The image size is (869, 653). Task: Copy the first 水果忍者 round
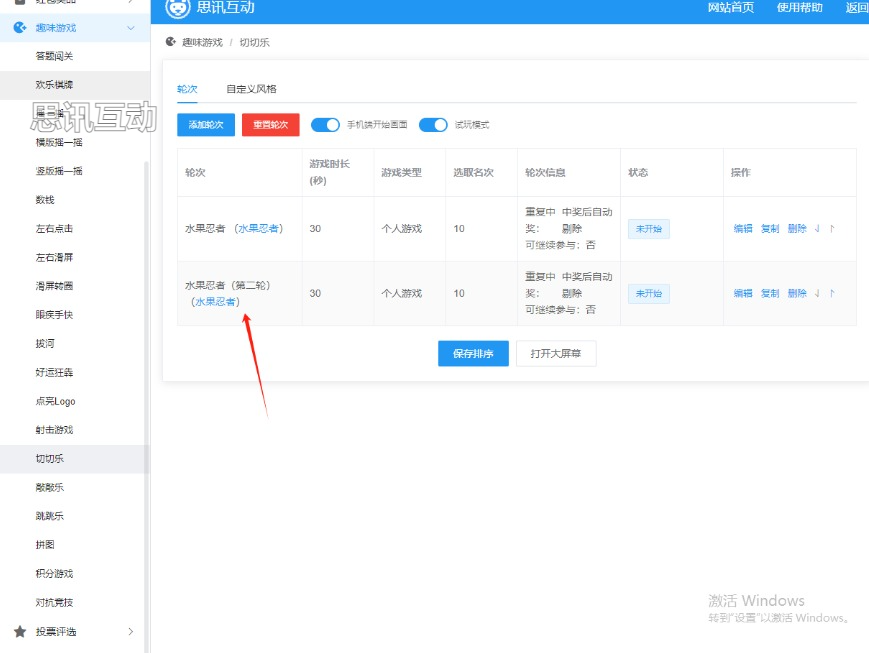pyautogui.click(x=770, y=228)
